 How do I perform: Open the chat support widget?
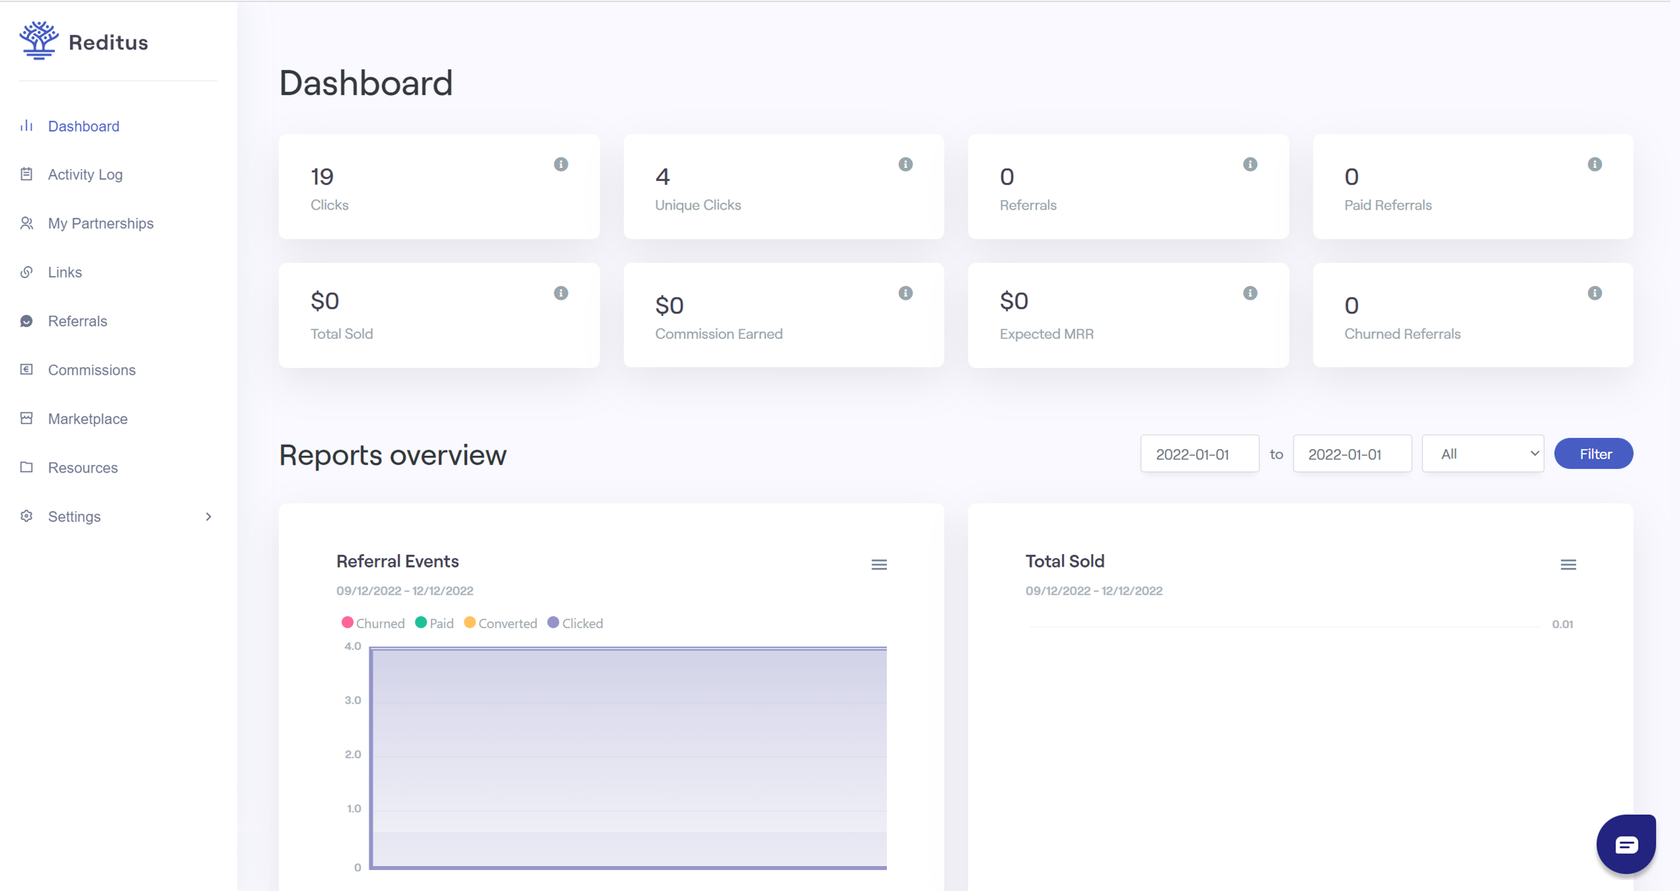click(1625, 844)
